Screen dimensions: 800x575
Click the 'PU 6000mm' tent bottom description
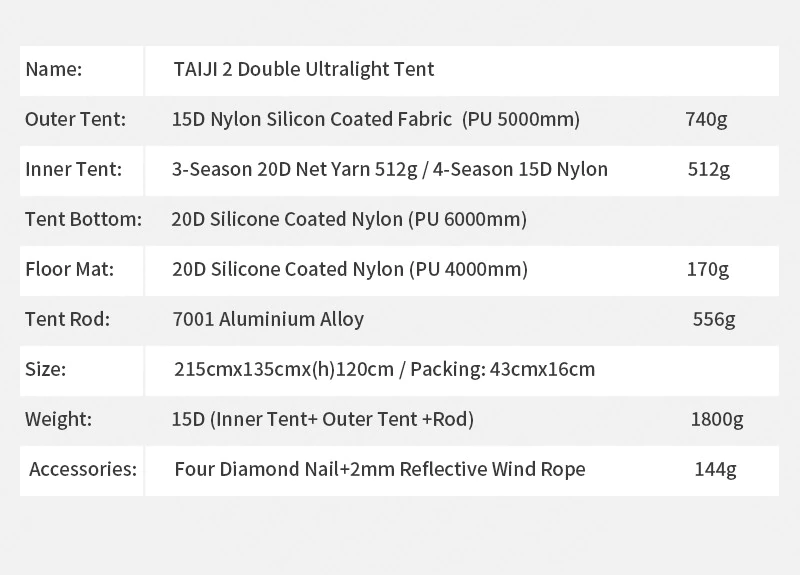pyautogui.click(x=467, y=219)
